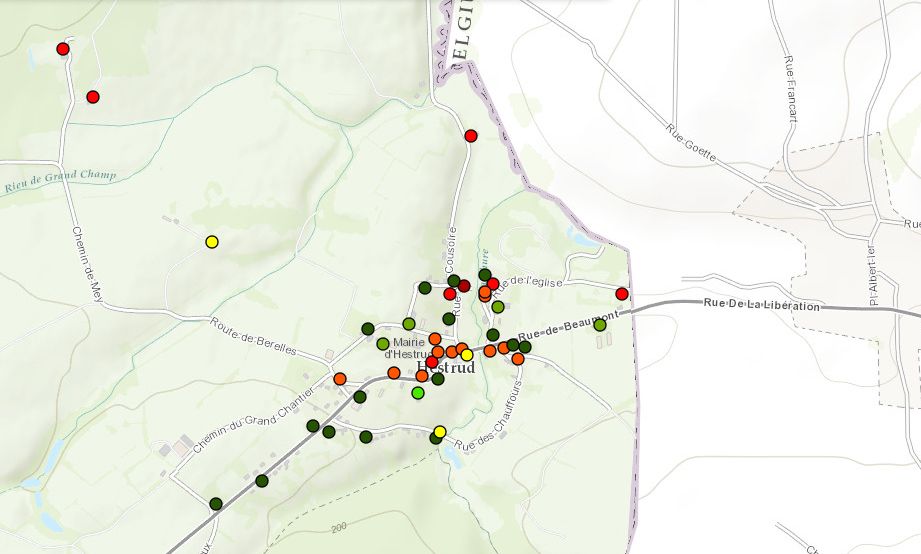Click the Mairie d'Hestrud place label
921x554 pixels.
click(408, 347)
